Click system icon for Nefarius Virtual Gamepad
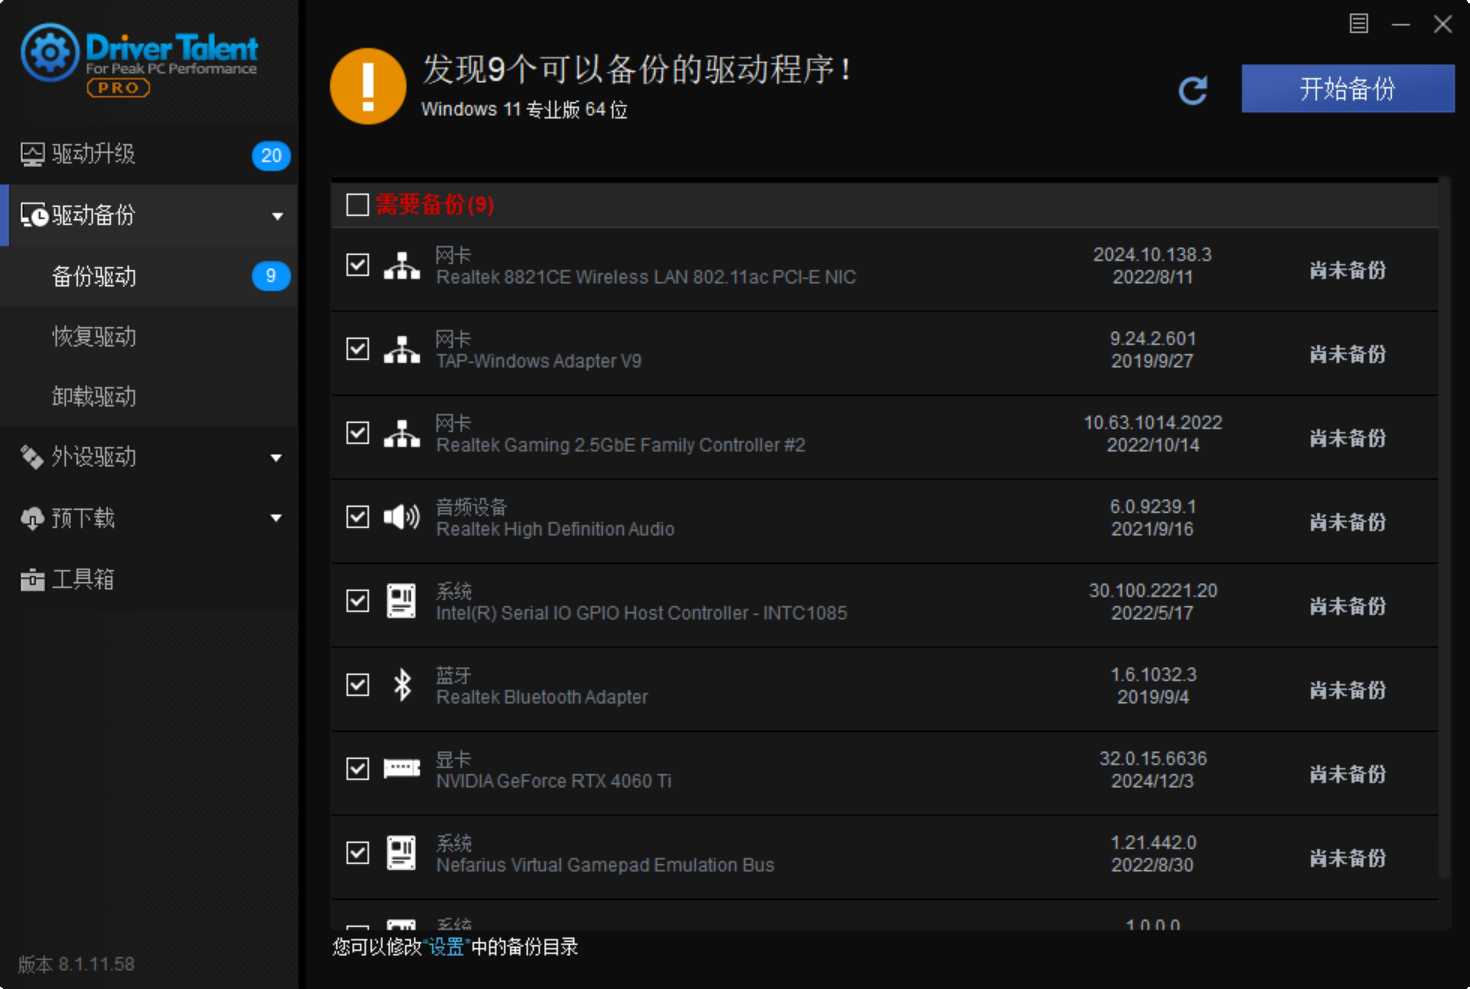The width and height of the screenshot is (1470, 989). coord(402,853)
